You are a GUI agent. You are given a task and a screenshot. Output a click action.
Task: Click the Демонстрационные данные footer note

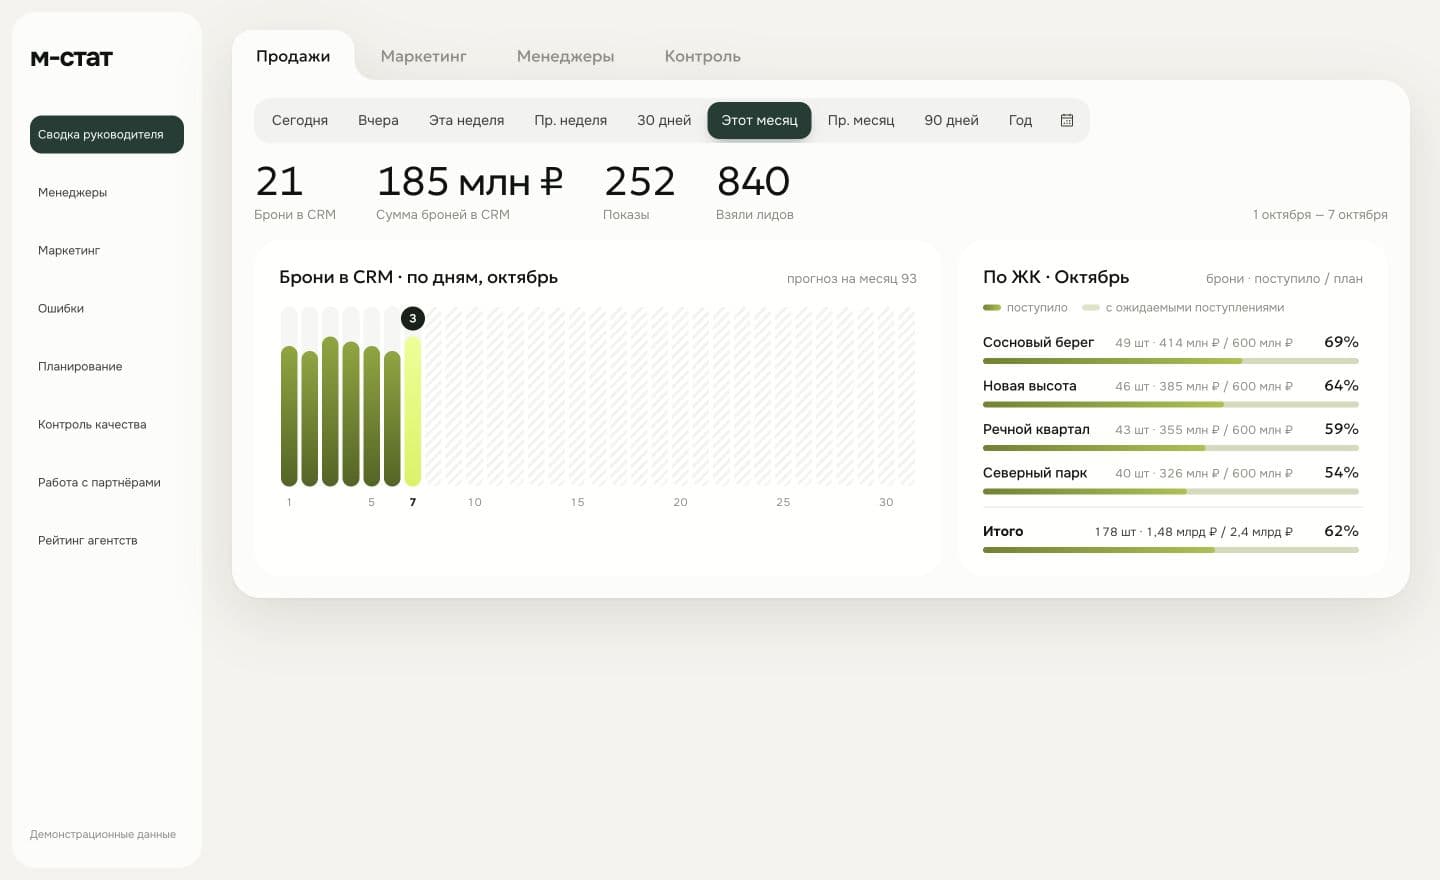point(103,834)
